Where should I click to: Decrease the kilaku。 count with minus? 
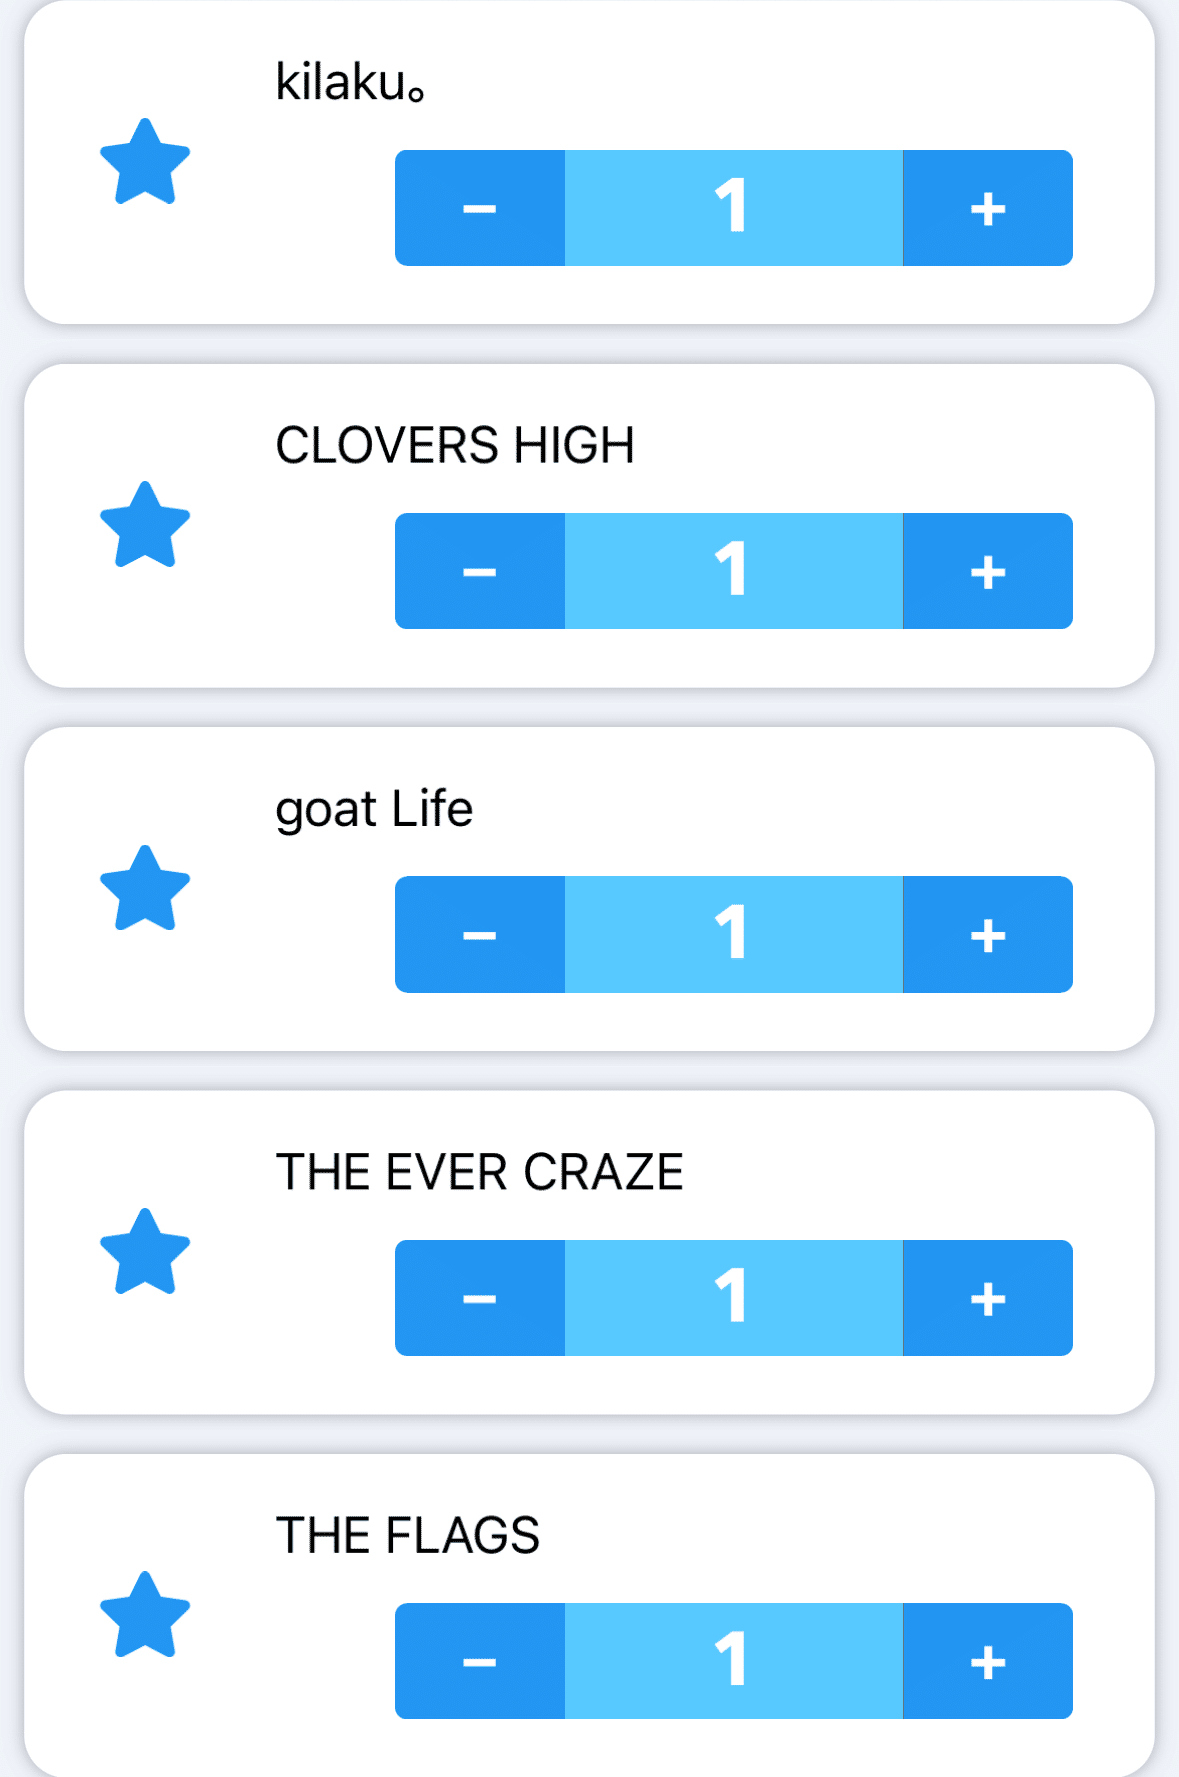point(480,208)
